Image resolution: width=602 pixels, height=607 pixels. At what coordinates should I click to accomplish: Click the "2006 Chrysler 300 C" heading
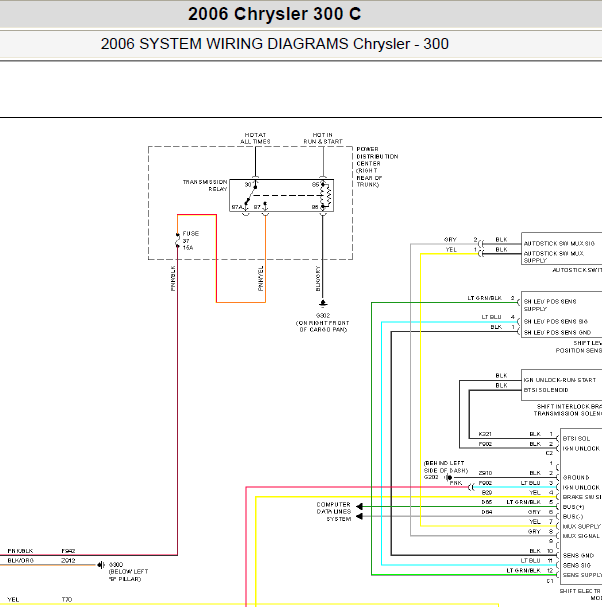point(274,14)
